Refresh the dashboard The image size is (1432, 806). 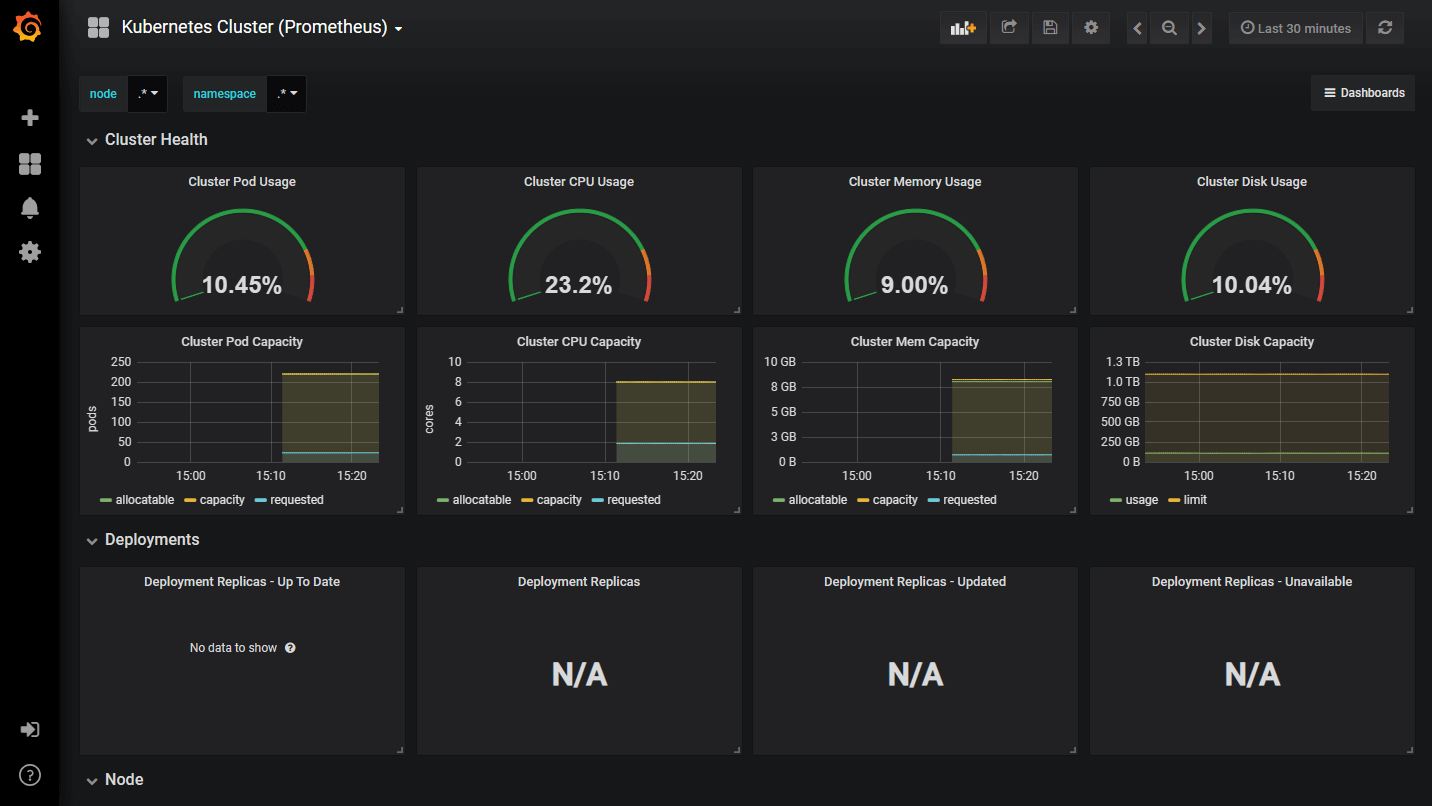click(x=1385, y=28)
